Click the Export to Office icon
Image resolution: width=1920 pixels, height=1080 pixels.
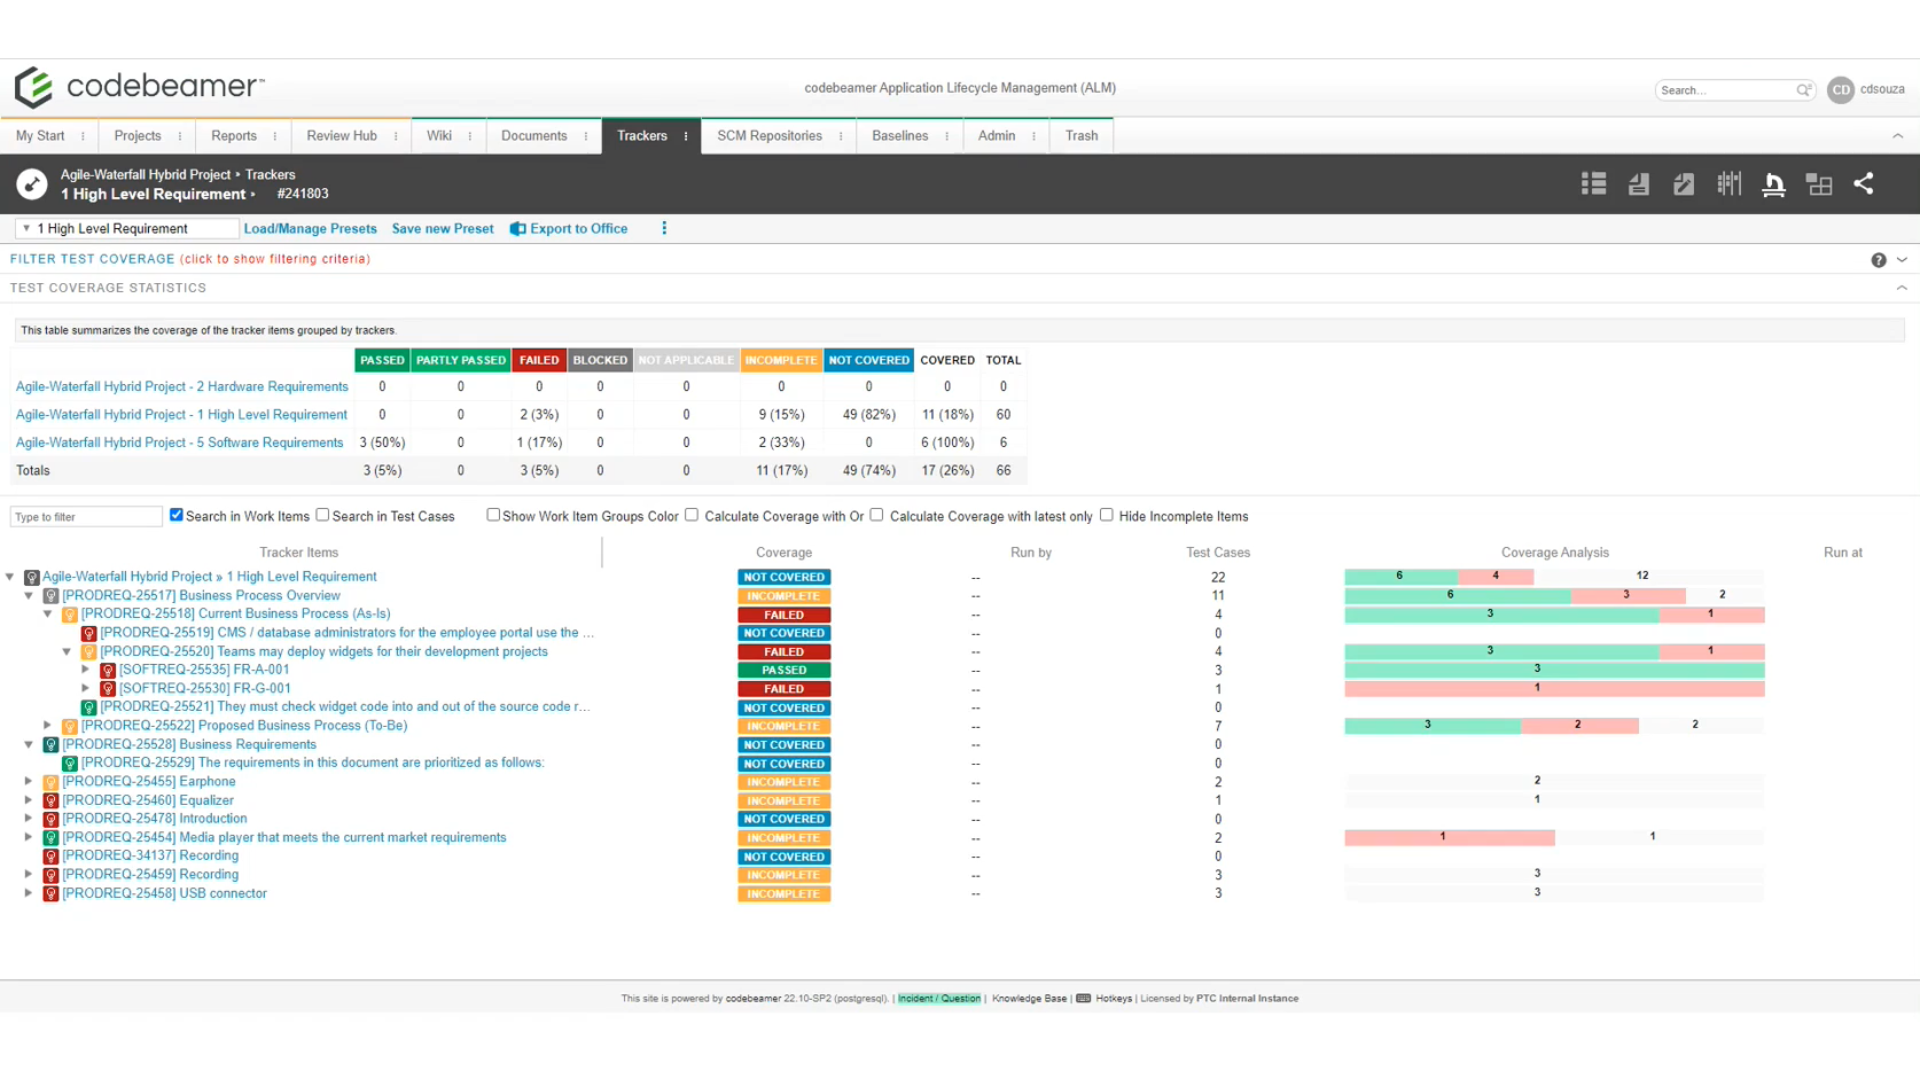pyautogui.click(x=518, y=229)
